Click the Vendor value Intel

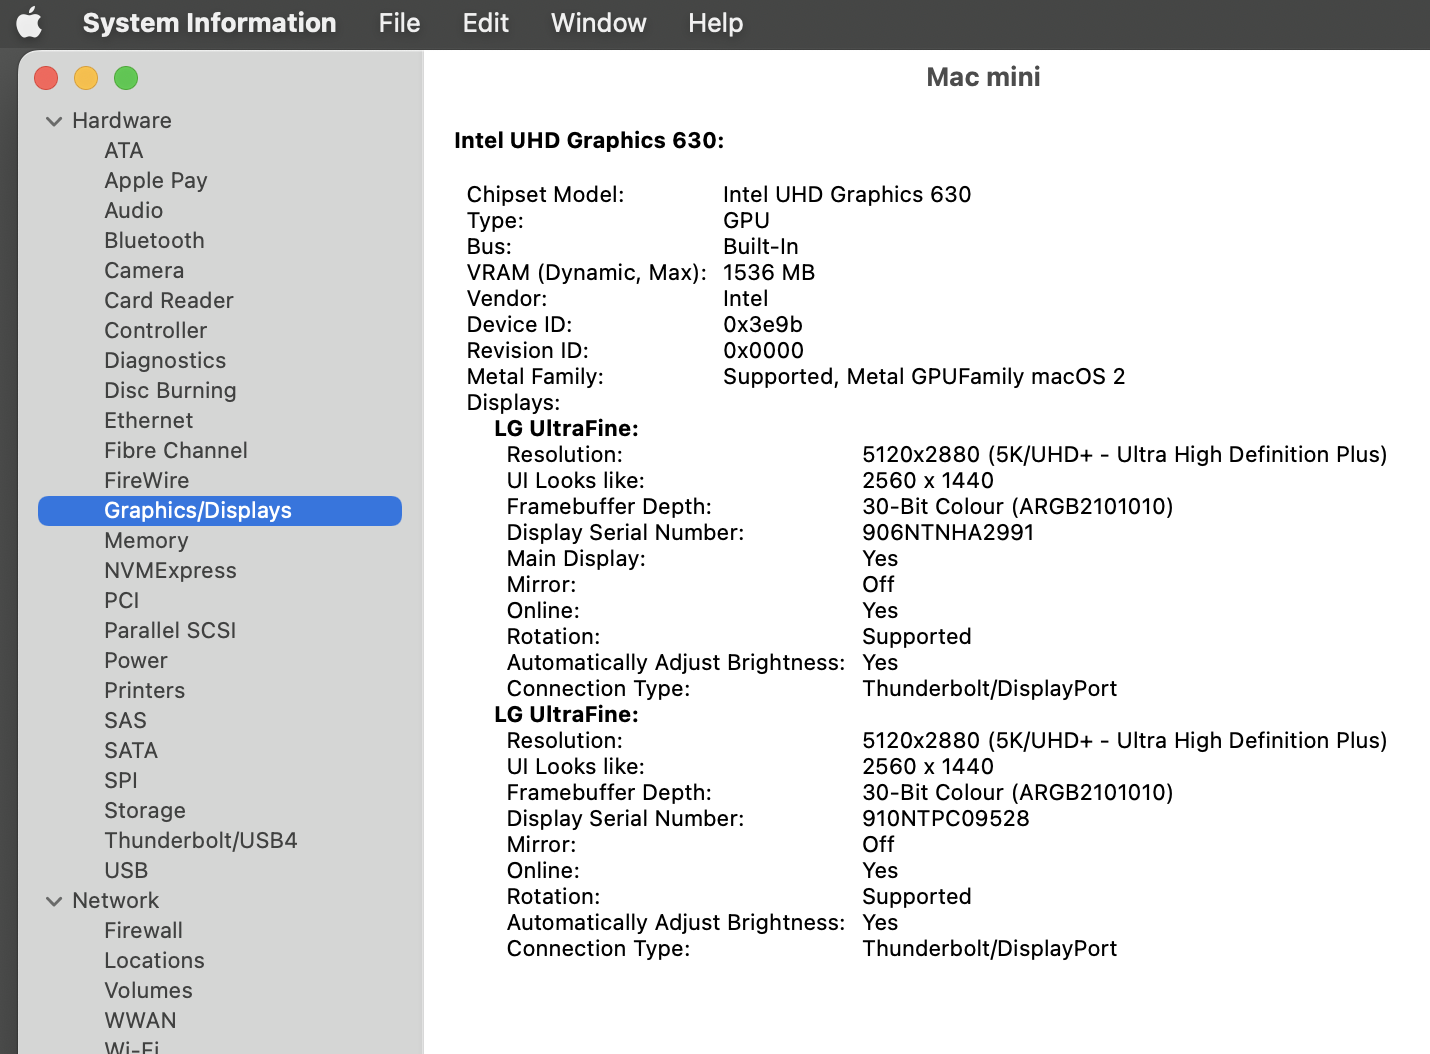(x=746, y=298)
